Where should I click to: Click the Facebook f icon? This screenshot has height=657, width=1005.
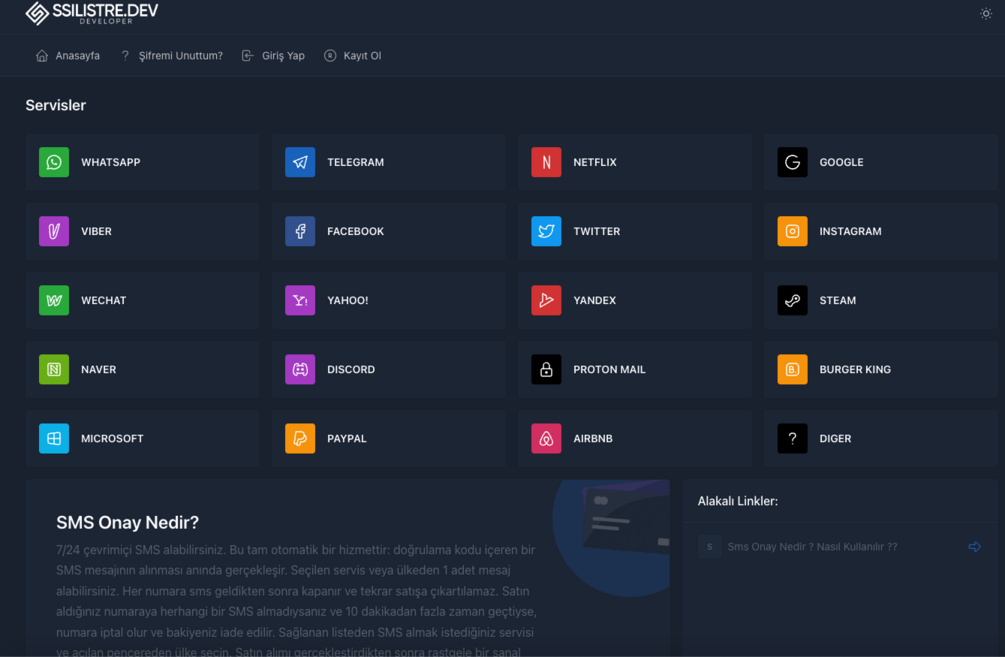300,231
